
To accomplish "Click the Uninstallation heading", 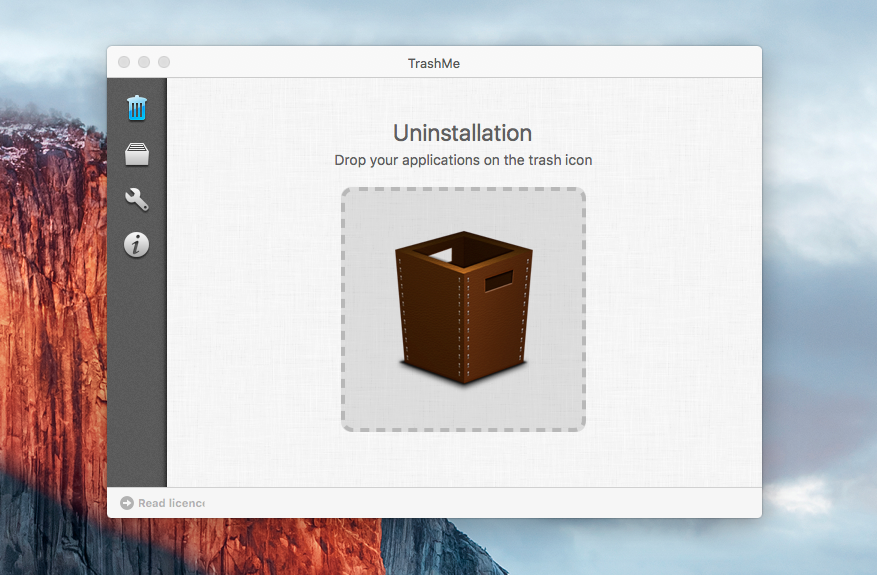I will point(462,133).
